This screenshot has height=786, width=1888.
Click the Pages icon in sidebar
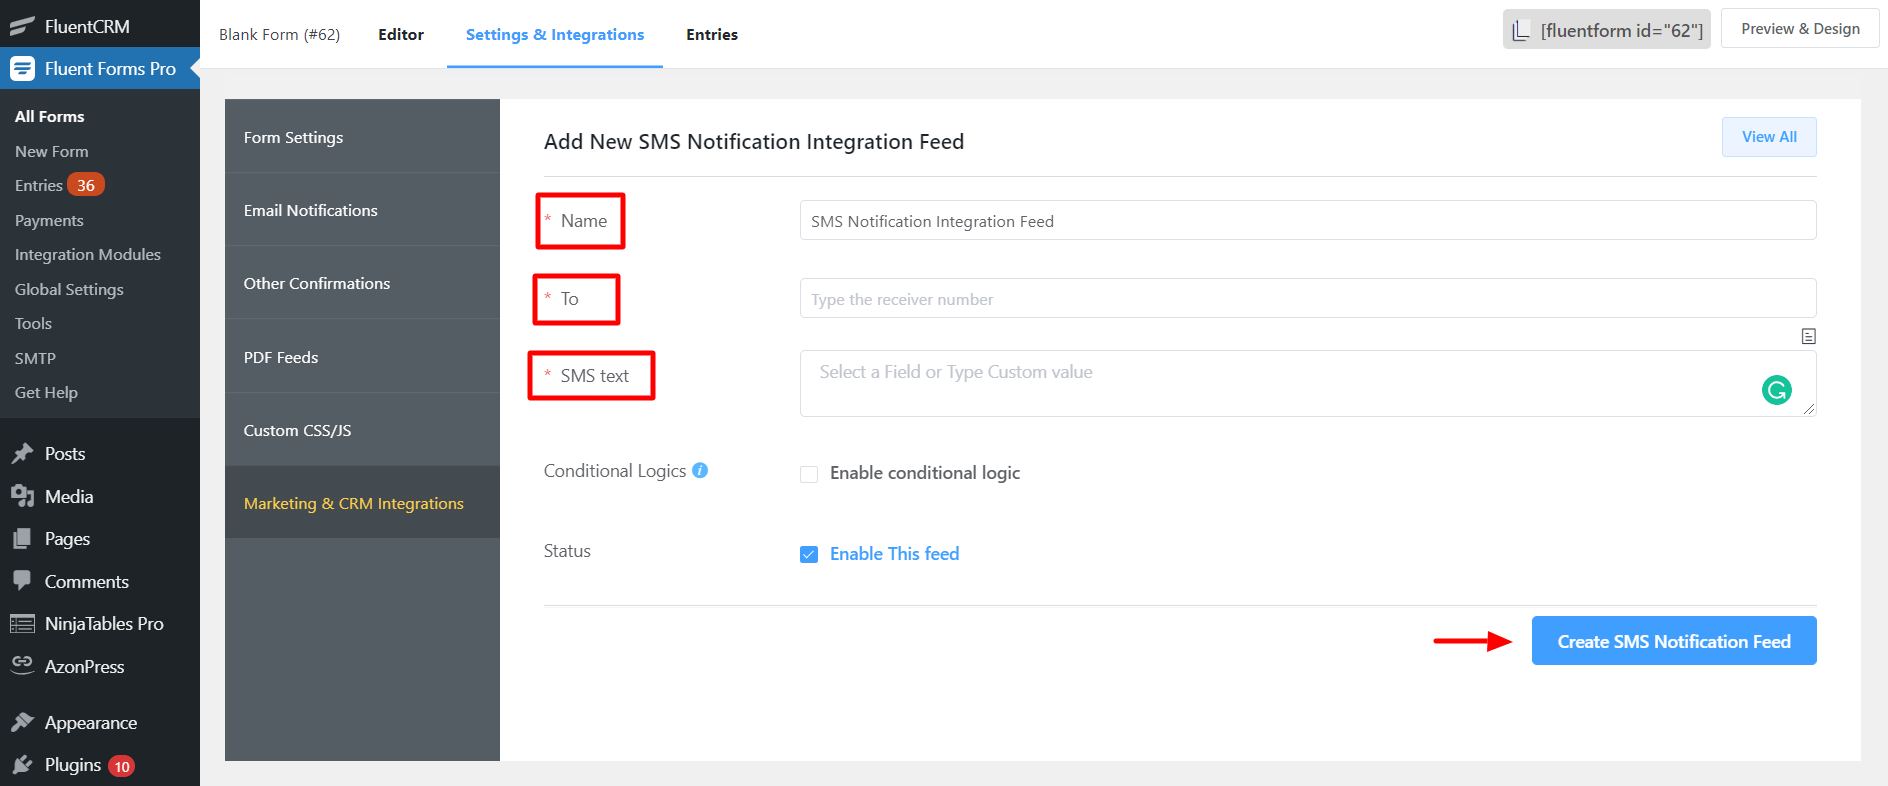pos(22,539)
